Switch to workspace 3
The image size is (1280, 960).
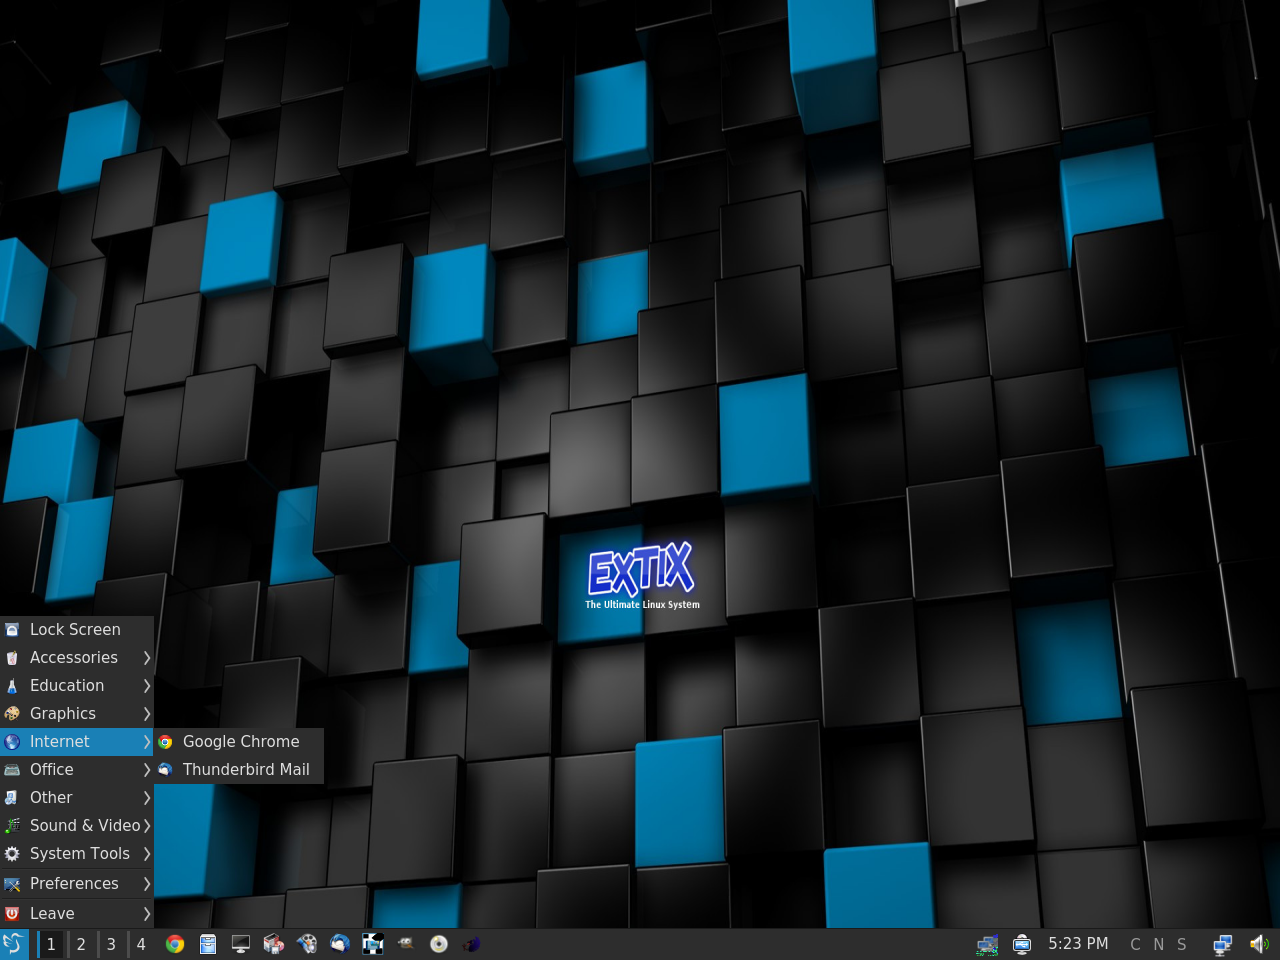pos(111,944)
